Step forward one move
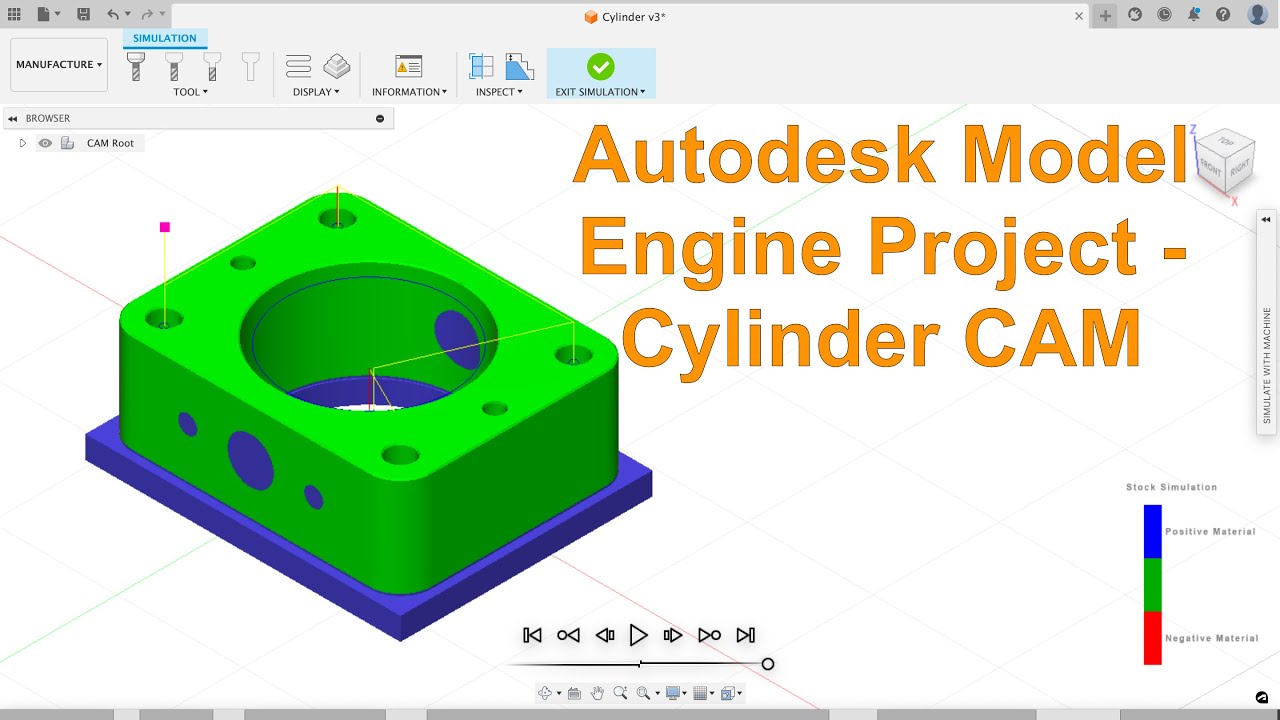 pos(673,635)
